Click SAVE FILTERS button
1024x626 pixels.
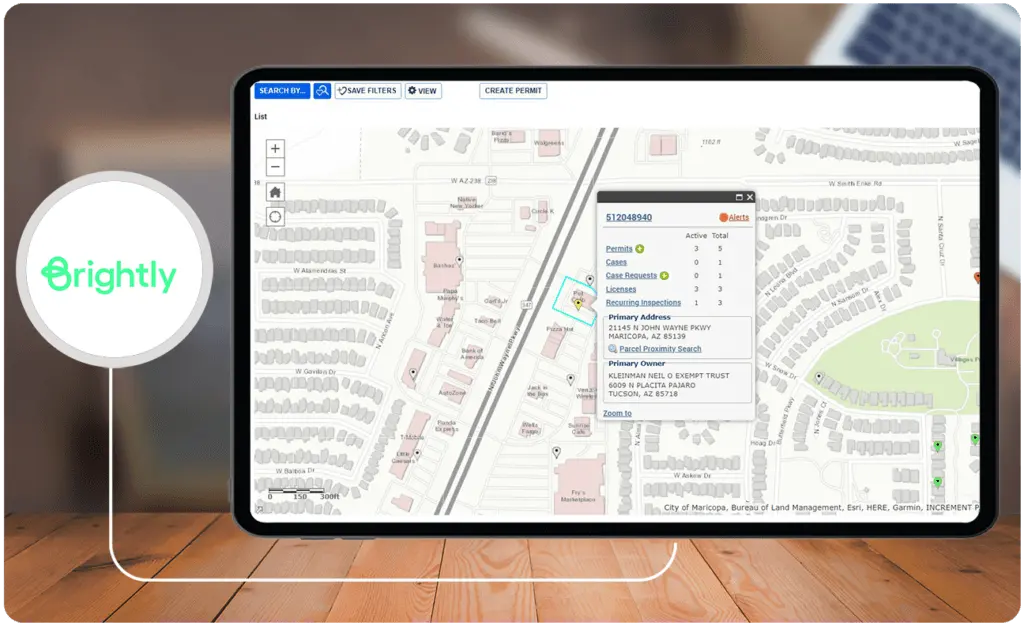pos(368,91)
